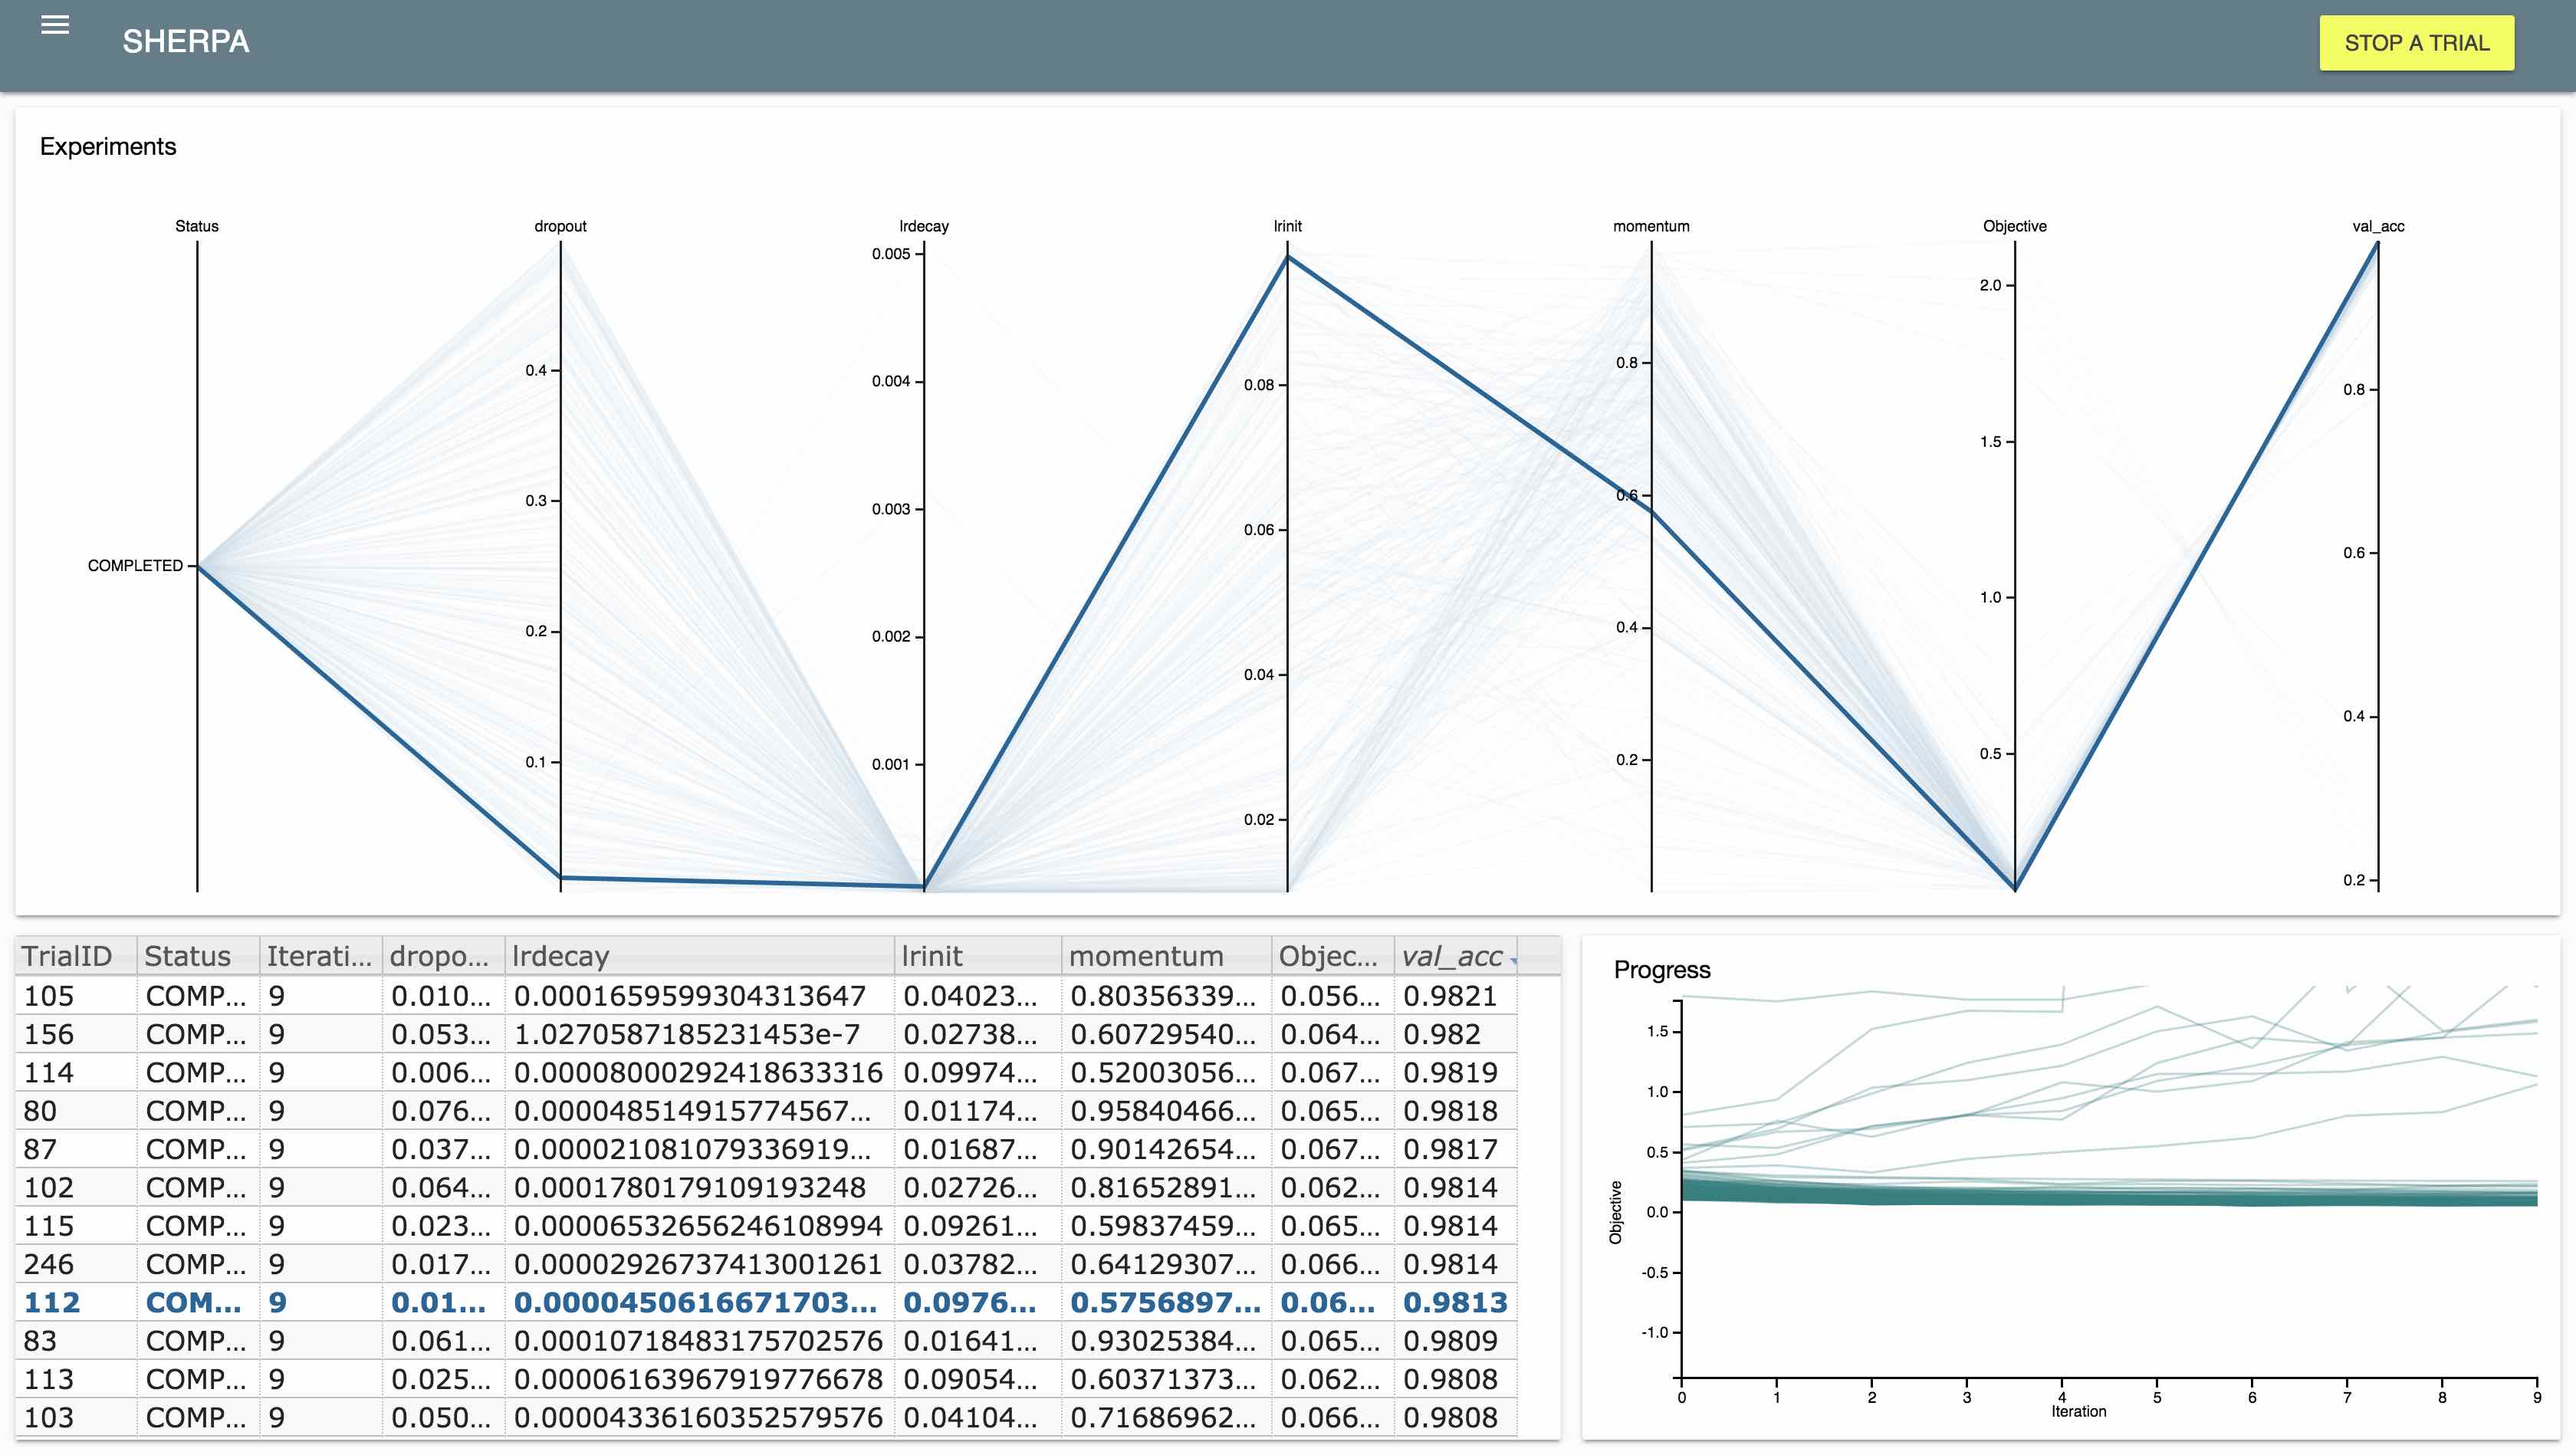Click the TrialID column header
This screenshot has height=1455, width=2576.
[76, 956]
